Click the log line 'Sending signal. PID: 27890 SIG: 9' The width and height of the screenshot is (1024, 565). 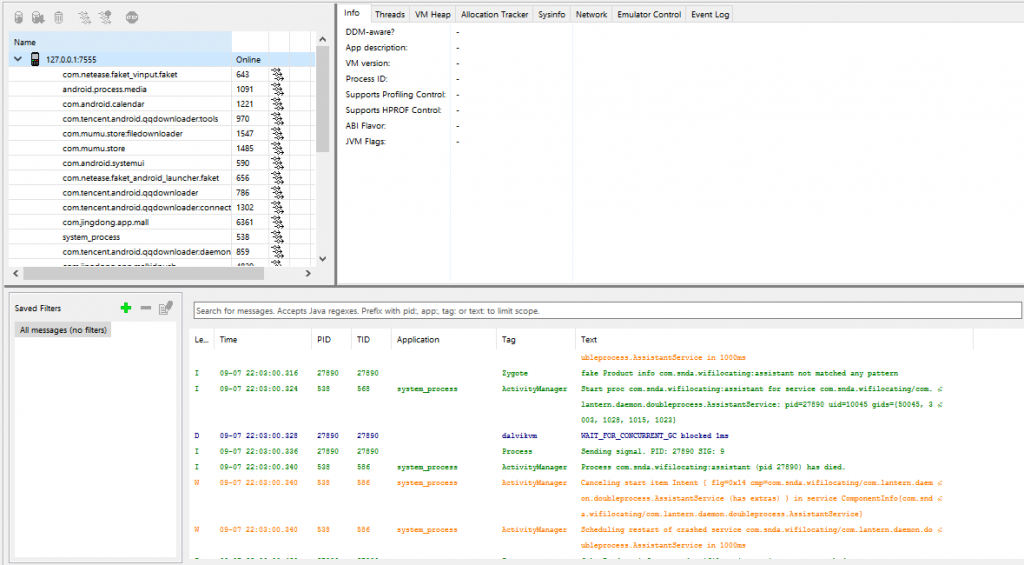tap(652, 451)
